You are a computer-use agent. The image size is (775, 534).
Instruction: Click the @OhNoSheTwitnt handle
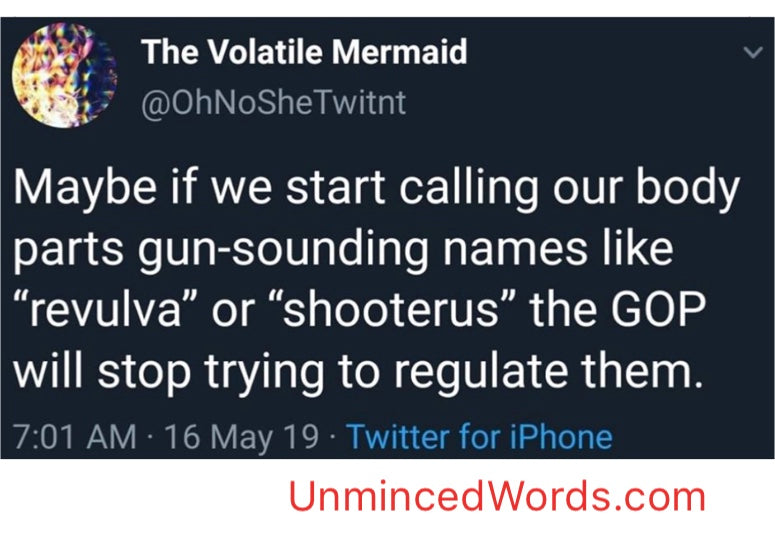coord(274,103)
